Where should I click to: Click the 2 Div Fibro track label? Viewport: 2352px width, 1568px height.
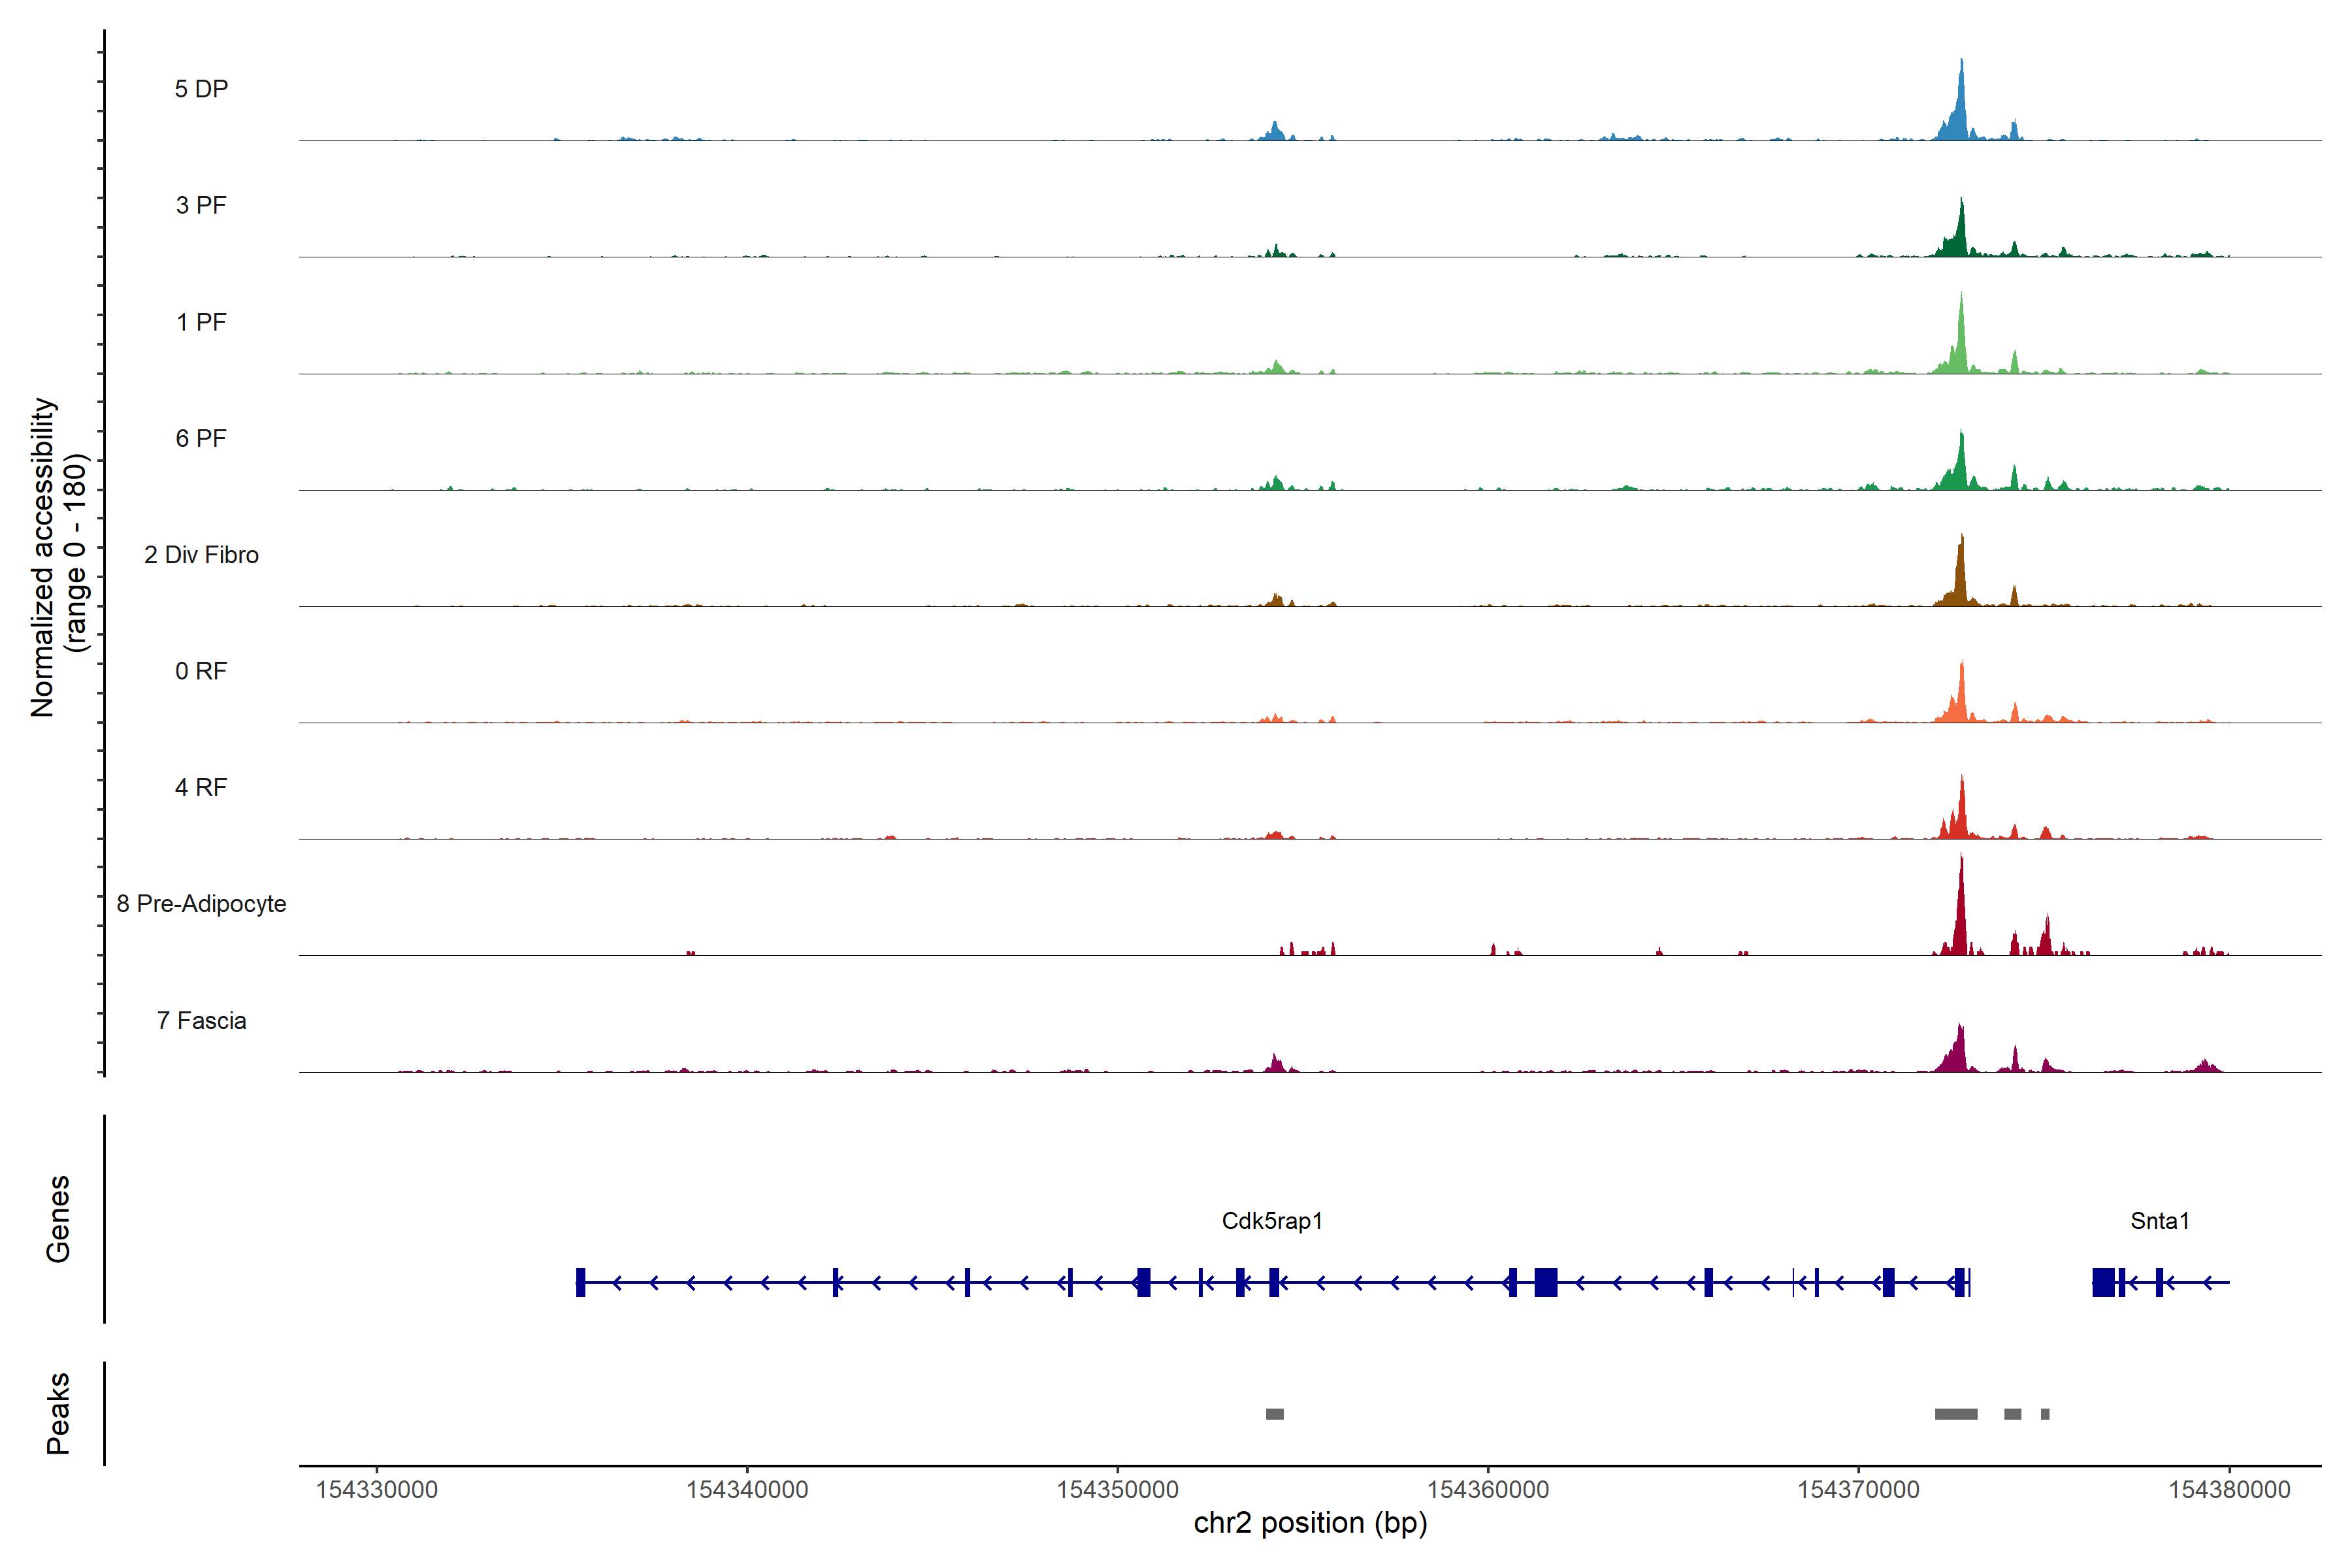click(x=201, y=555)
